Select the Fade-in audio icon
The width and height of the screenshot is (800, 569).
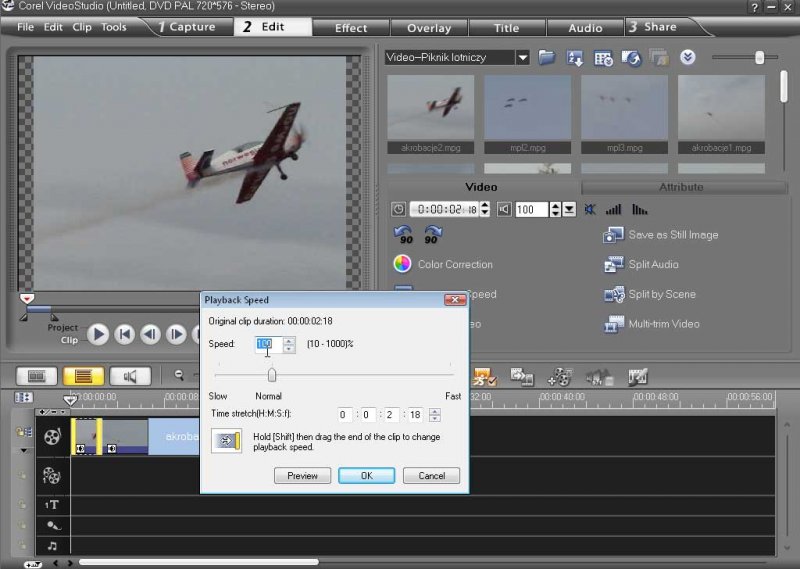coord(613,209)
